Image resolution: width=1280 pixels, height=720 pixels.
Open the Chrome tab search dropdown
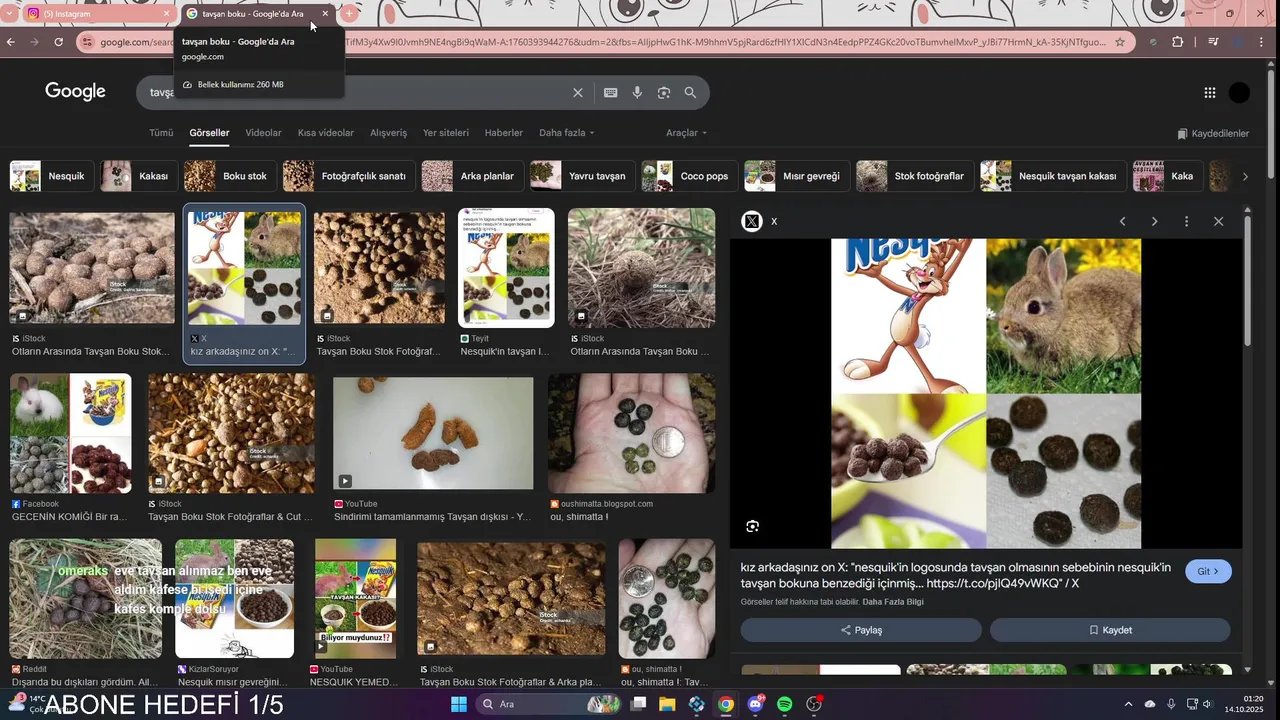[9, 14]
